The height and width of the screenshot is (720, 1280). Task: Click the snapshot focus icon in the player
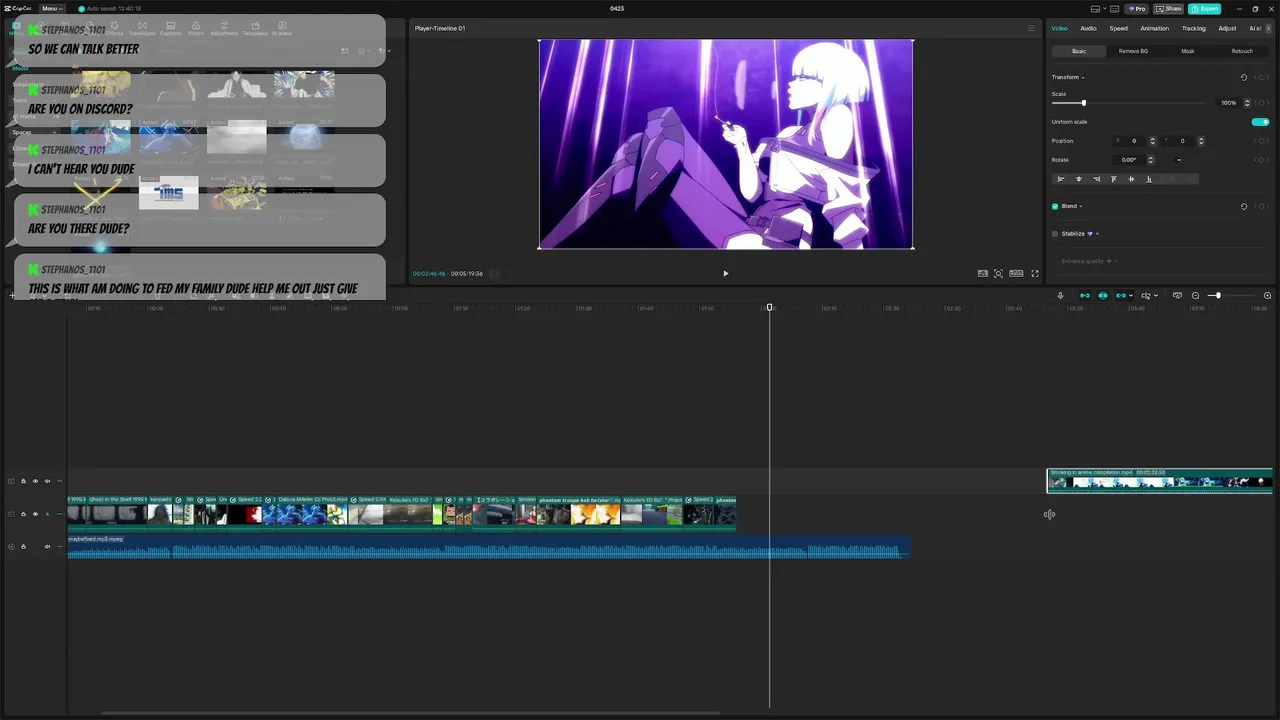(x=998, y=273)
